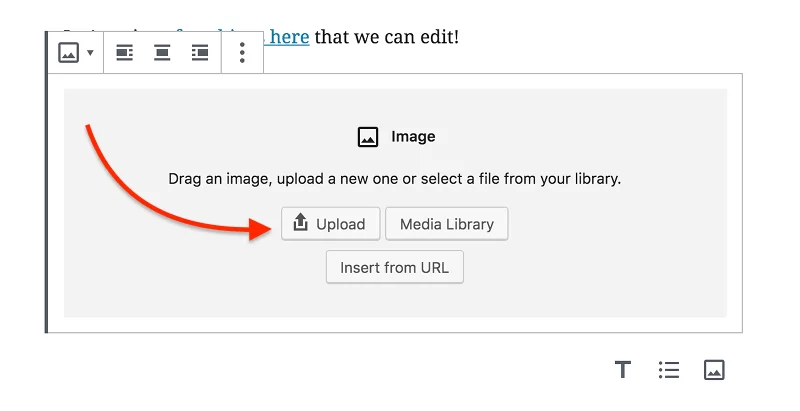Viewport: 800px width, 411px height.
Task: Add a list block with the list icon
Action: click(x=669, y=370)
